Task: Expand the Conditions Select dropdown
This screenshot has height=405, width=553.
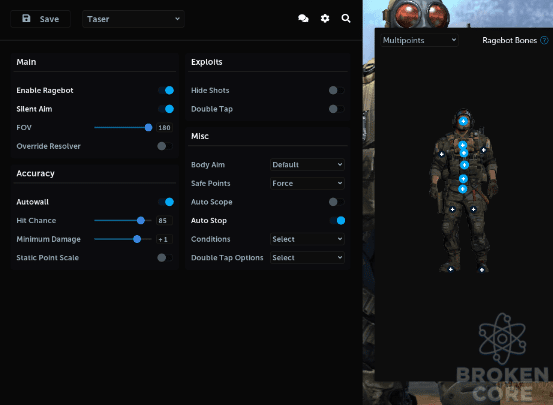Action: [x=307, y=239]
